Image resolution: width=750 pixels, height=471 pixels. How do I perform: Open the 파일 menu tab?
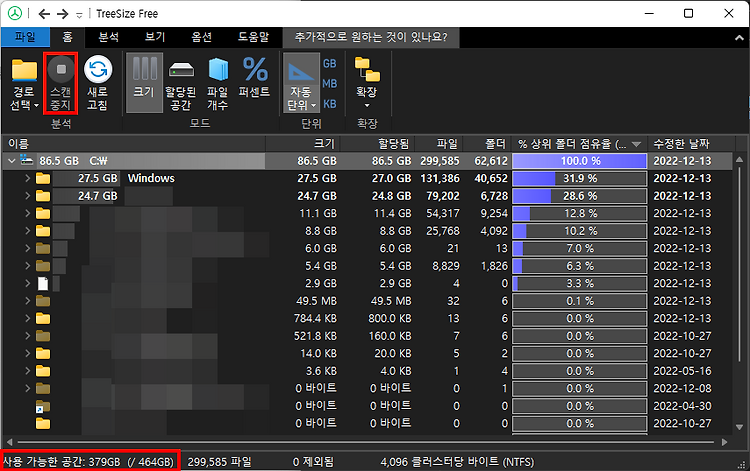tap(25, 37)
